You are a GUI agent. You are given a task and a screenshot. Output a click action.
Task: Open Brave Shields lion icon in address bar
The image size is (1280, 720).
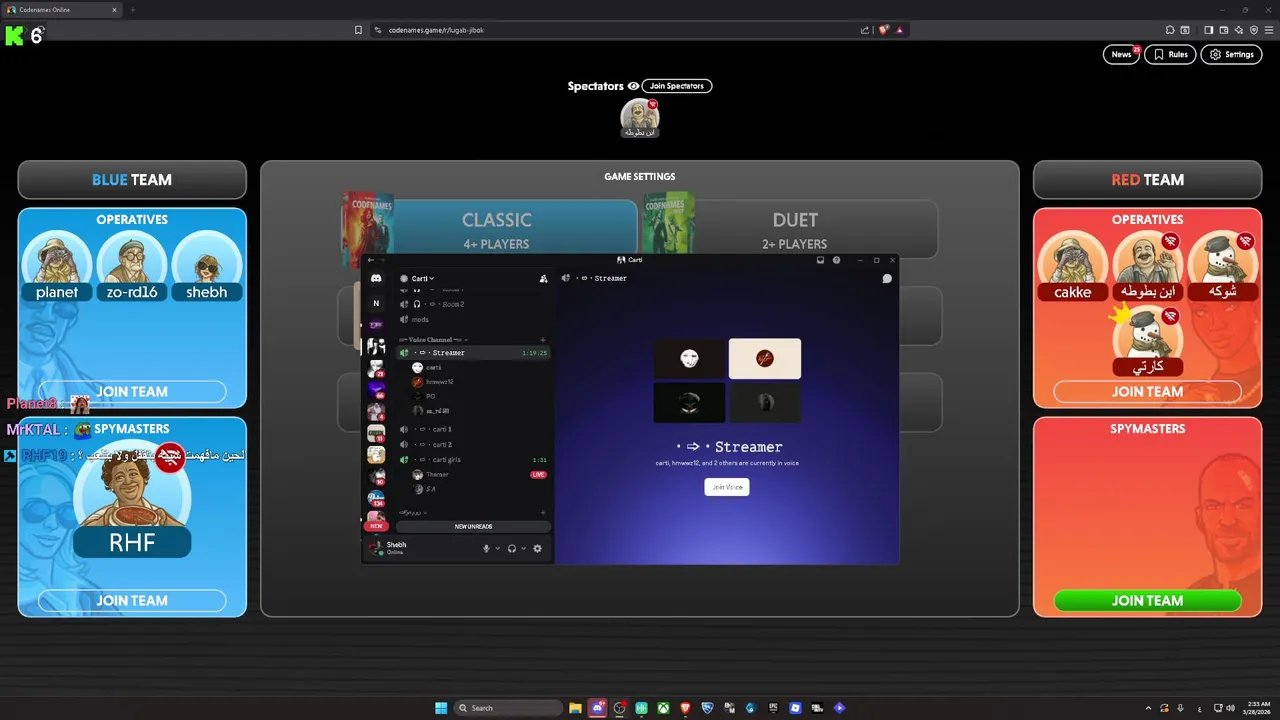coord(884,30)
